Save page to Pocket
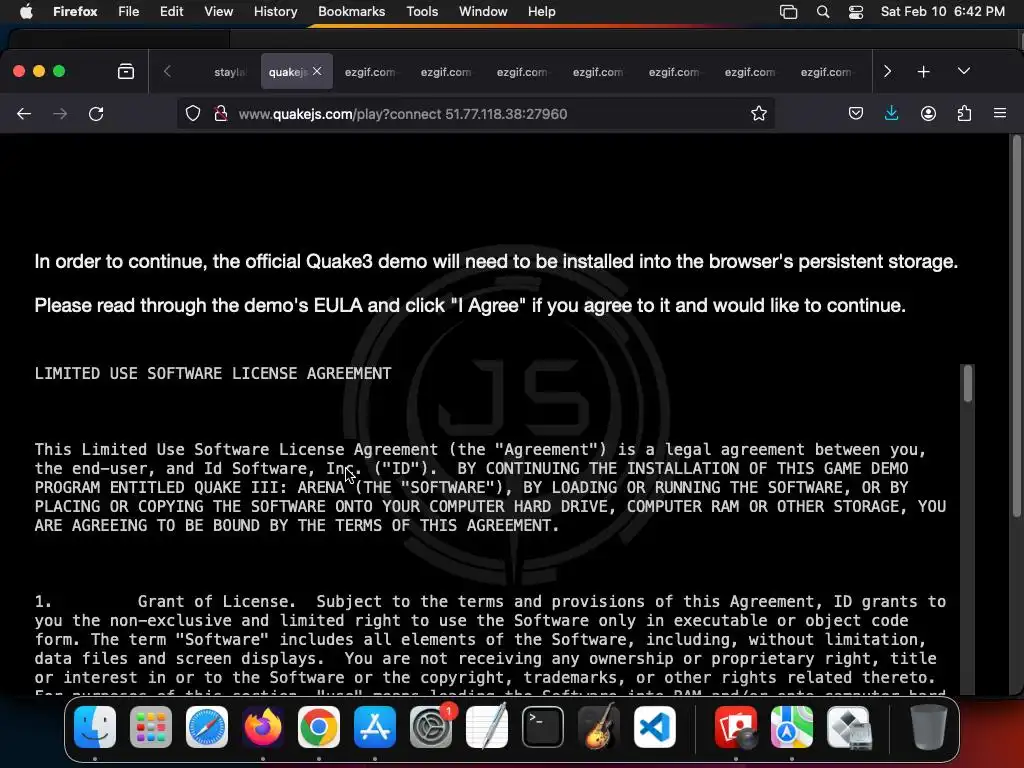 [856, 114]
